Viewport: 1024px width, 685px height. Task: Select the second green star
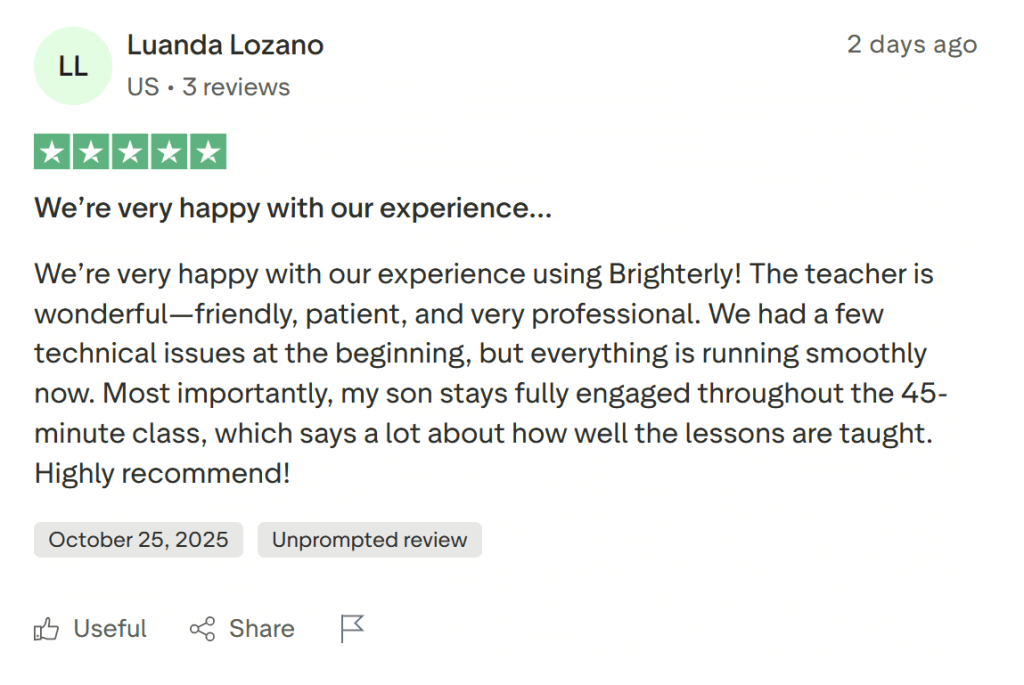click(x=91, y=151)
